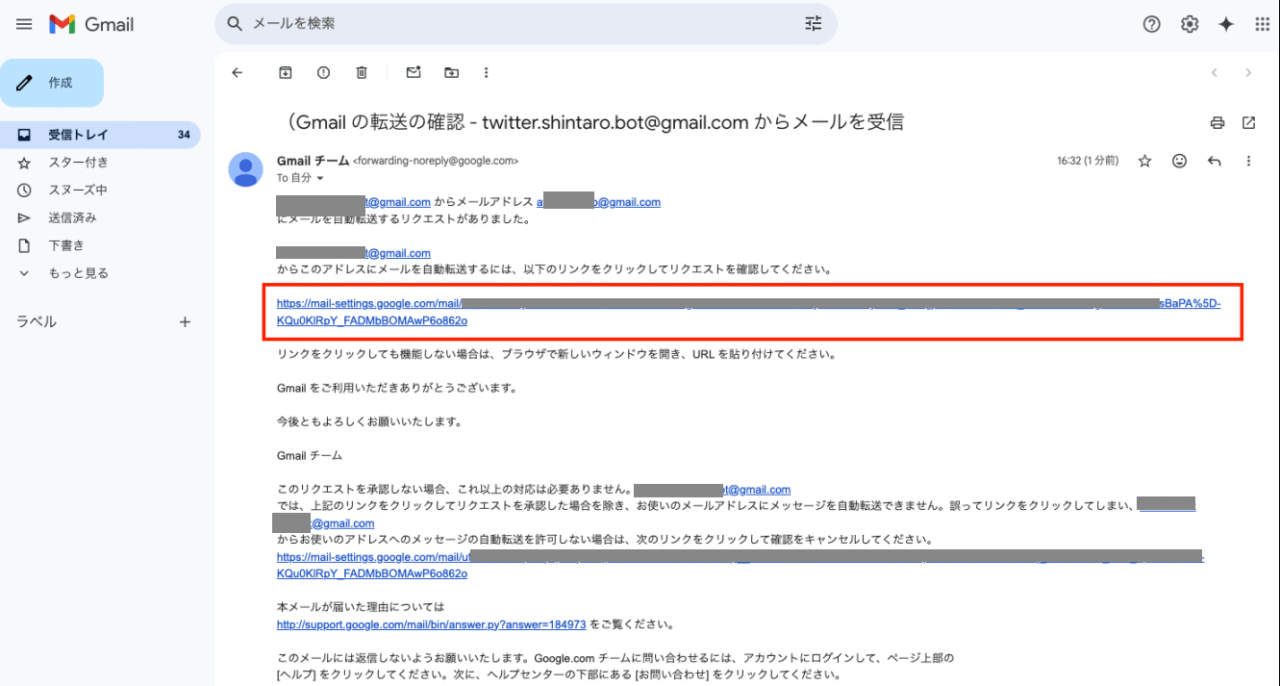The width and height of the screenshot is (1280, 686).
Task: Compose a new email
Action: click(52, 83)
